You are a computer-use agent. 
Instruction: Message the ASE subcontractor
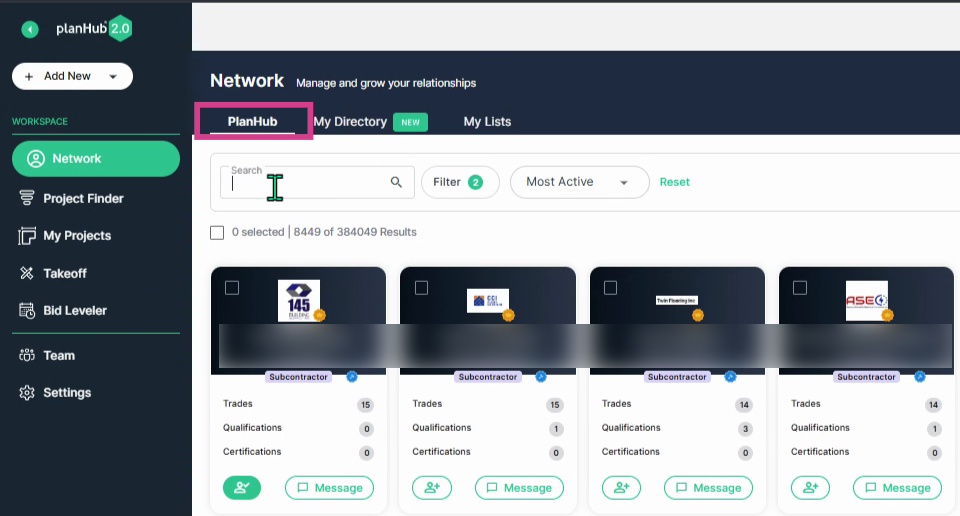point(898,488)
